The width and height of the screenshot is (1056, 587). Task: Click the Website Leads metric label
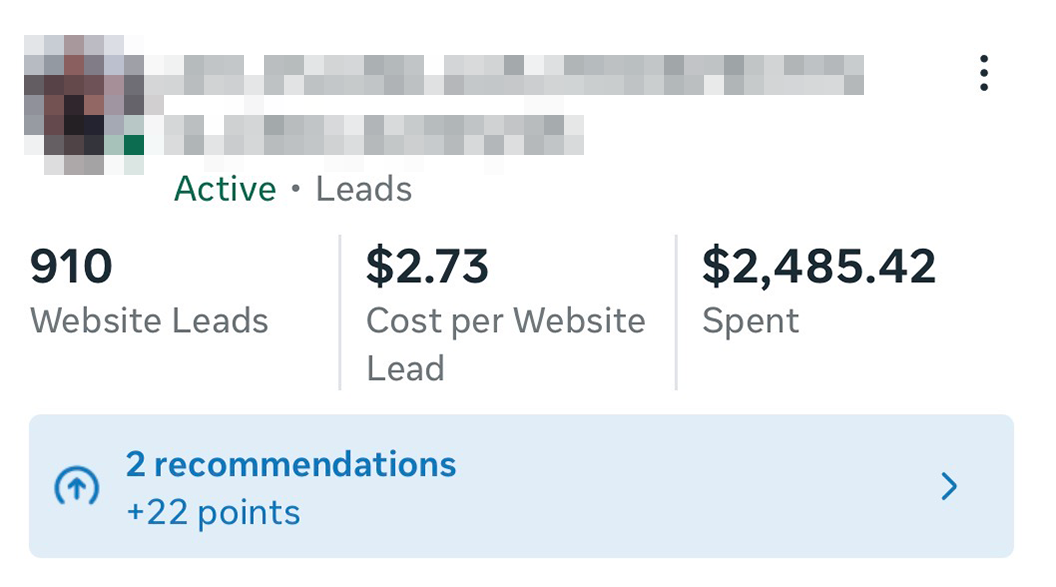tap(149, 321)
